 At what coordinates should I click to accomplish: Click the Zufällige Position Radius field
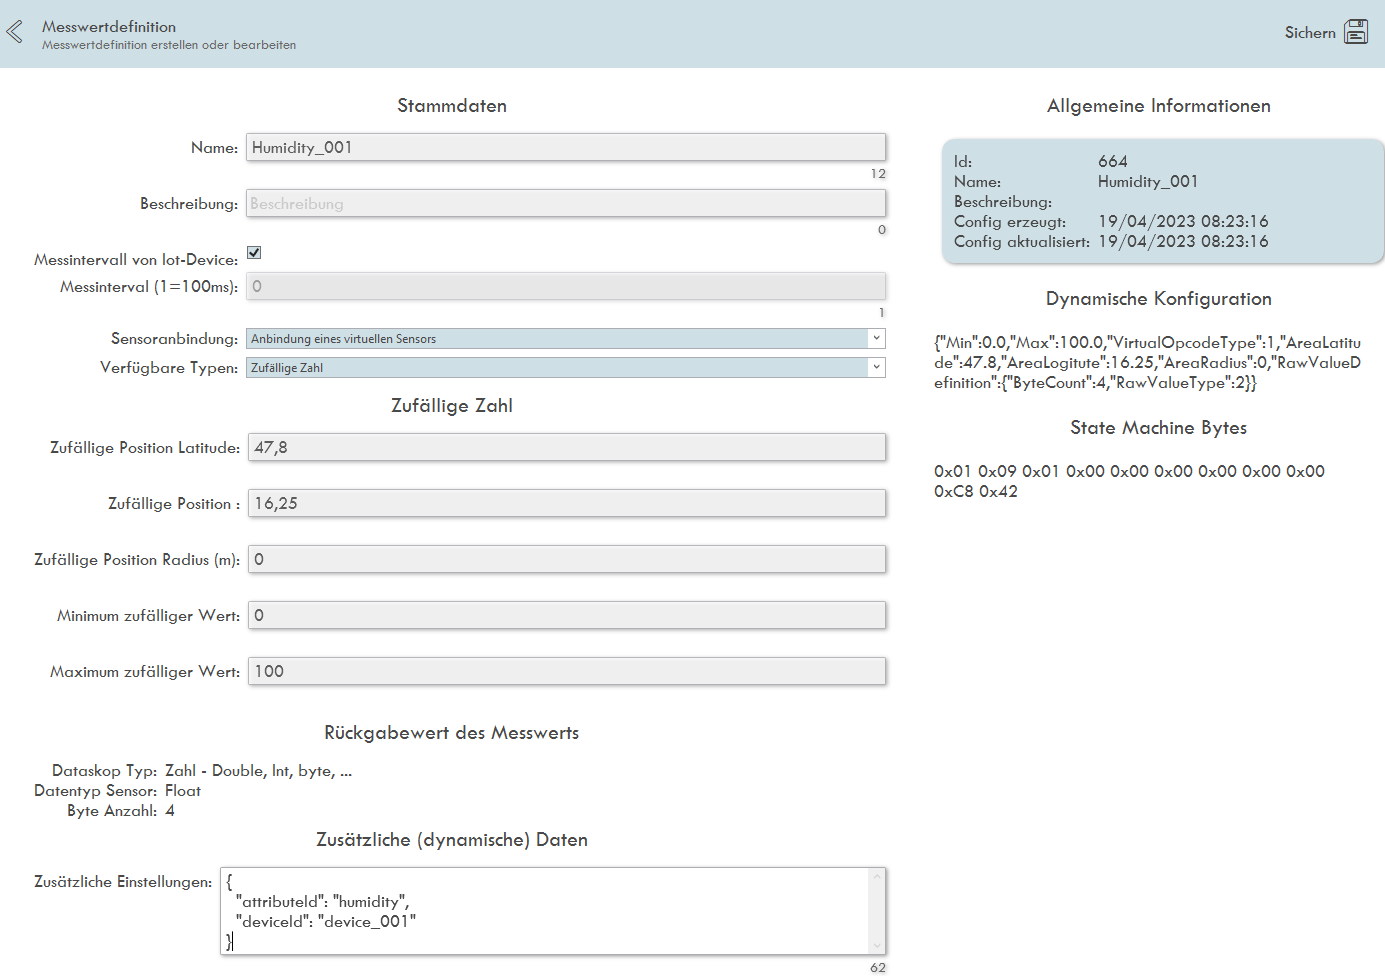click(567, 559)
